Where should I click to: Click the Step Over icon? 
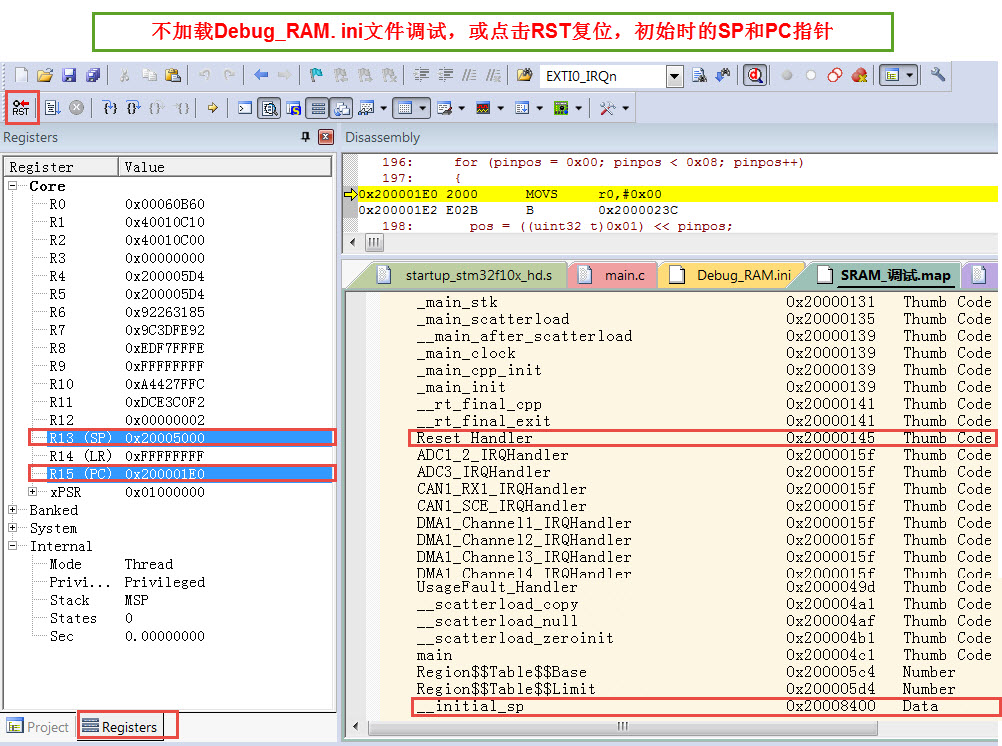pos(133,108)
